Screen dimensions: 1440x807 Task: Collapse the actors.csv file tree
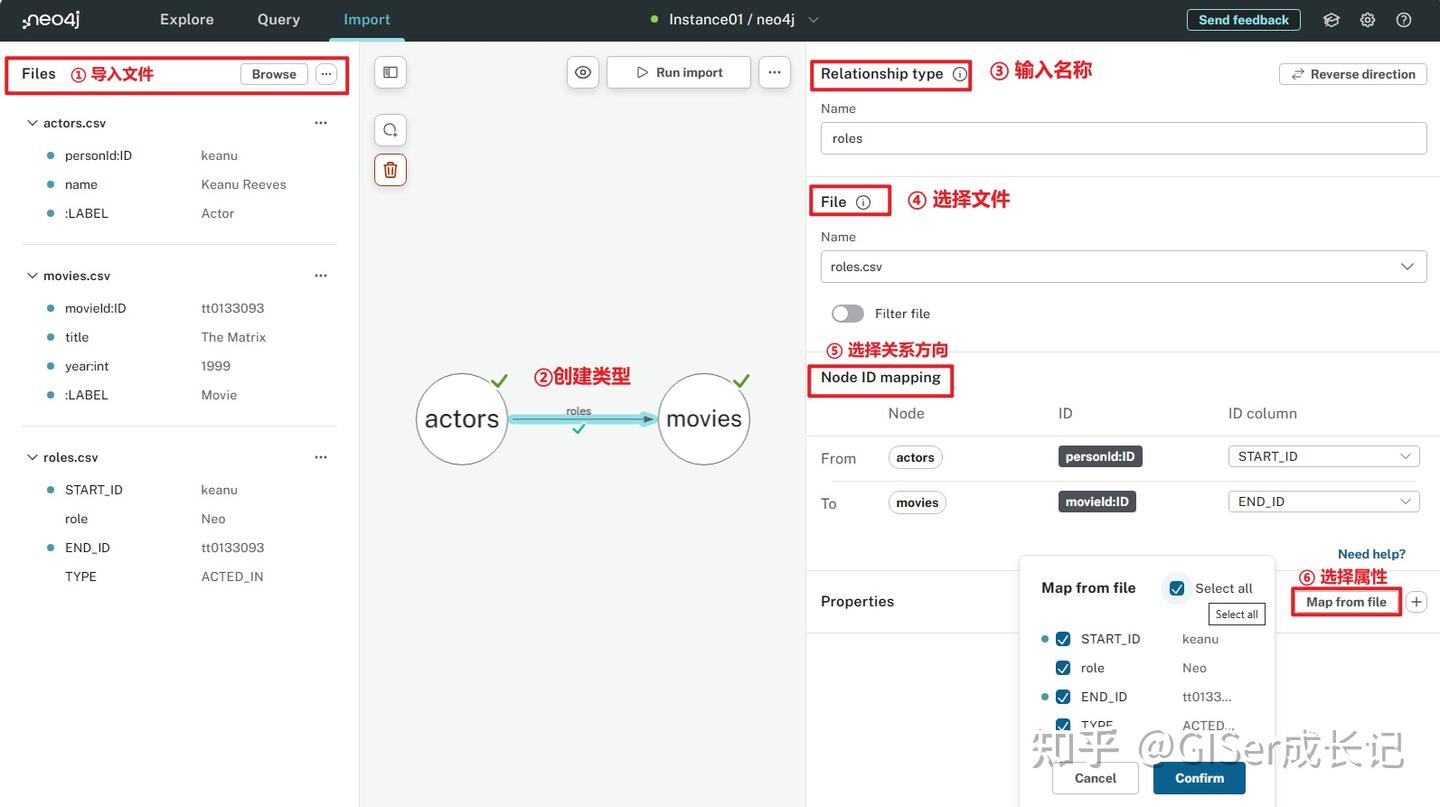pos(31,122)
